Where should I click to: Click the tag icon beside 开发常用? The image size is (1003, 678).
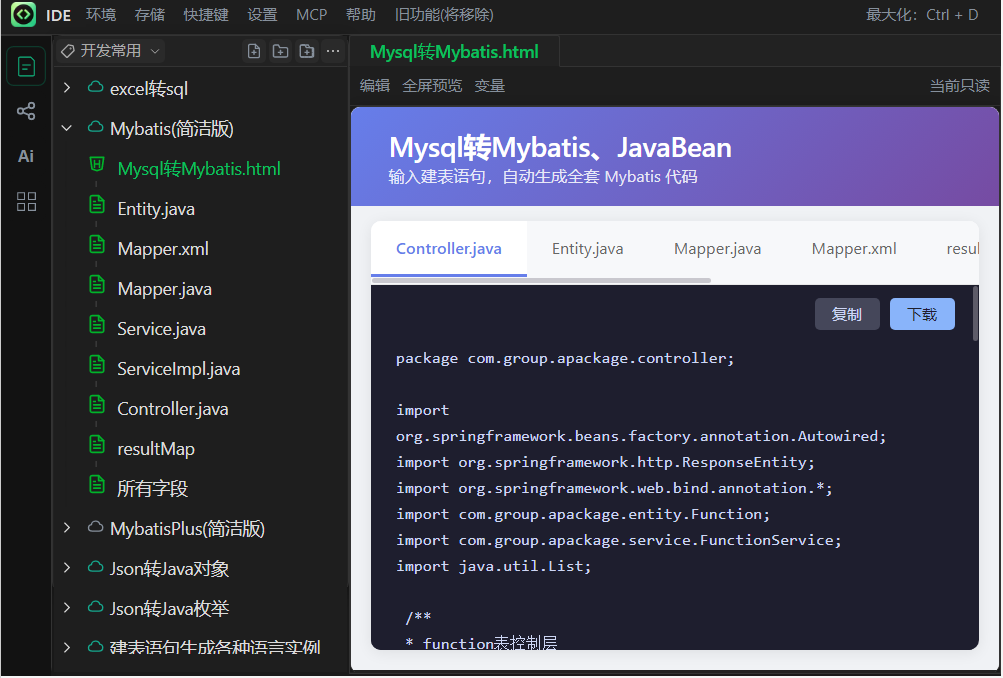68,51
